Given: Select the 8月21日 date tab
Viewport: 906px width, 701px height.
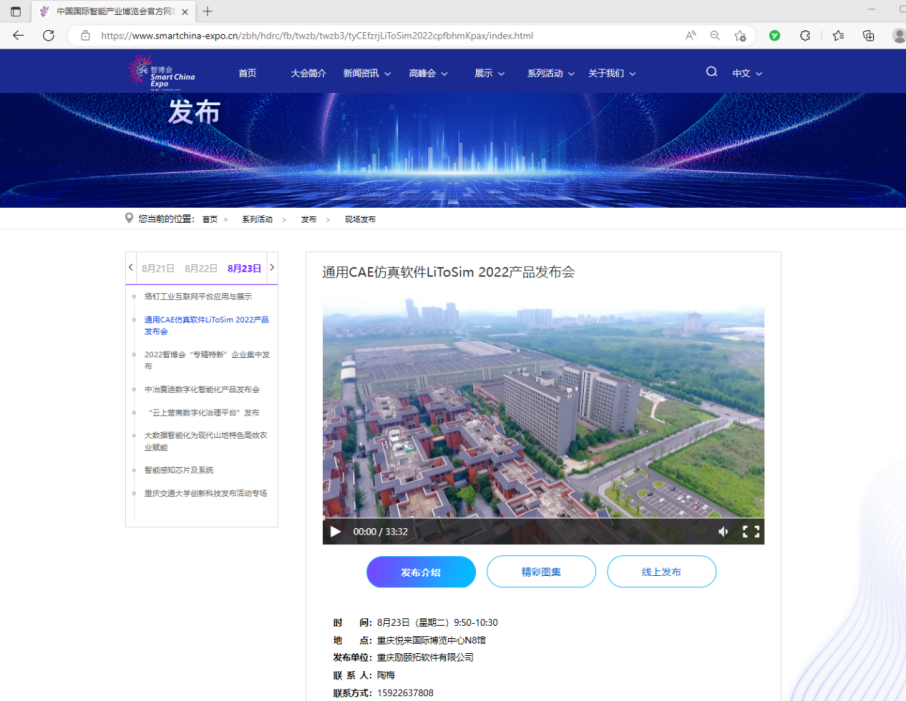Looking at the screenshot, I should 158,268.
